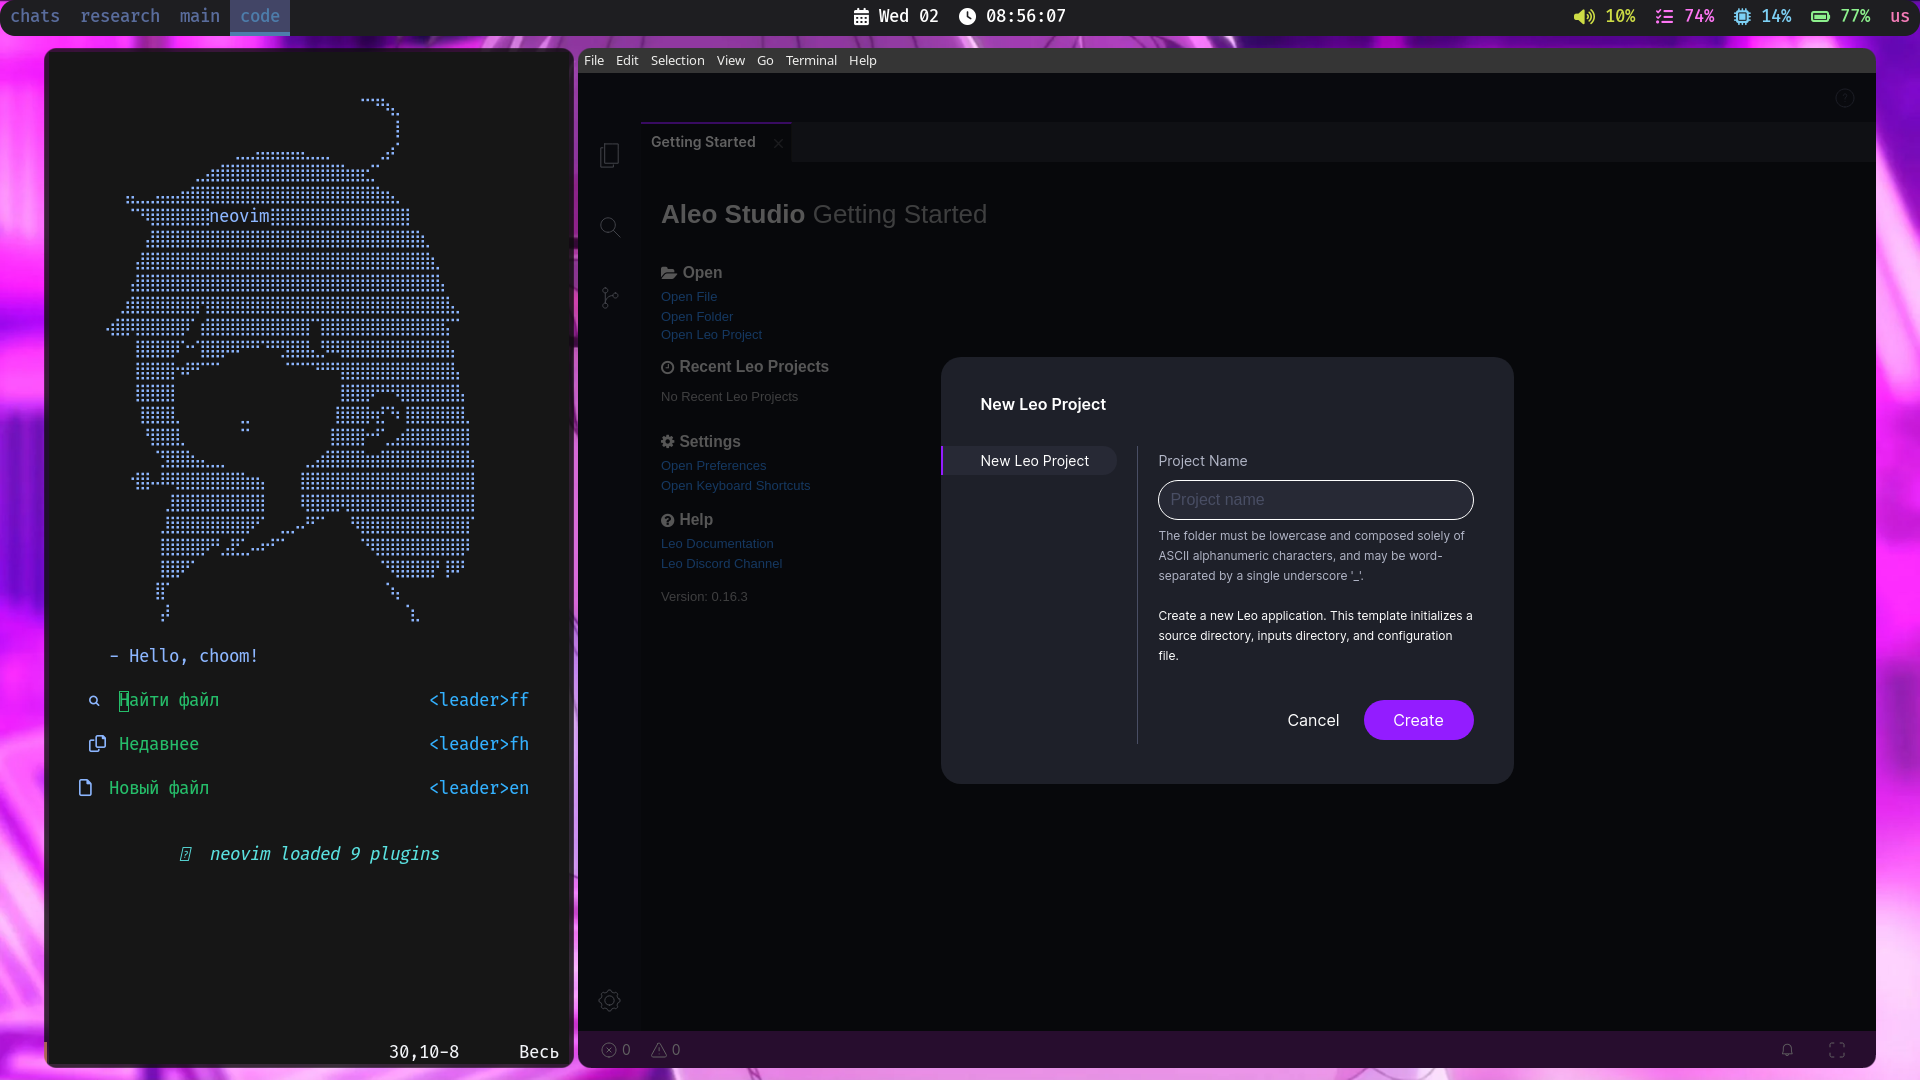Viewport: 1920px width, 1080px height.
Task: Select New Leo Project template in sidebar
Action: click(x=1034, y=461)
